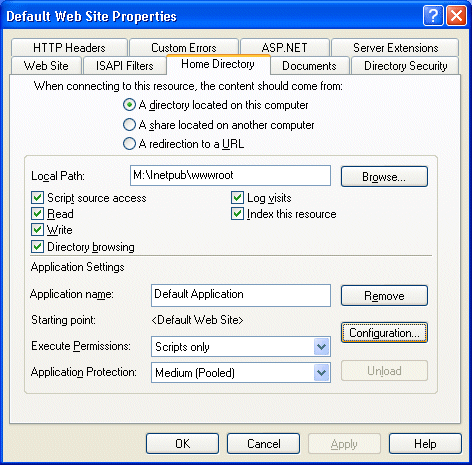472x465 pixels.
Task: Disable the Write permission checkbox
Action: (37, 230)
